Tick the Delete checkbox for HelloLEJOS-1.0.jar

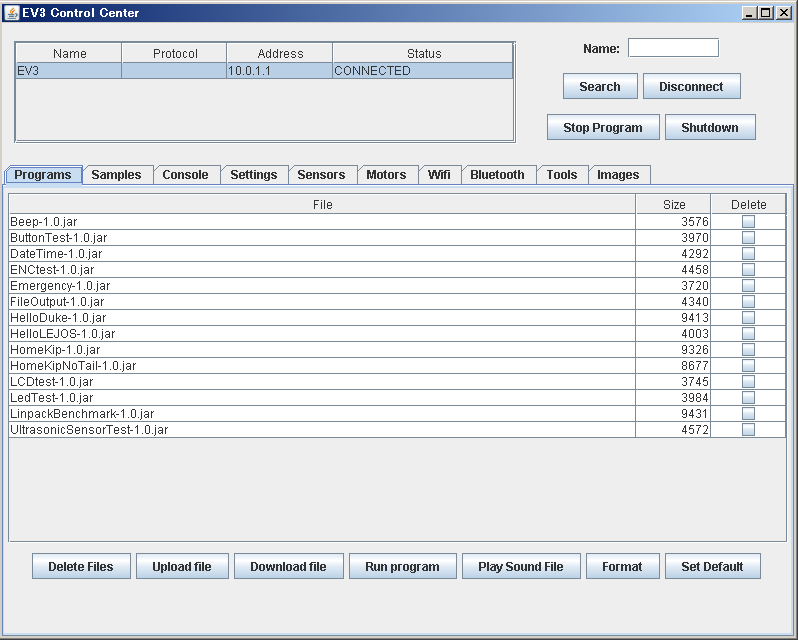click(748, 334)
